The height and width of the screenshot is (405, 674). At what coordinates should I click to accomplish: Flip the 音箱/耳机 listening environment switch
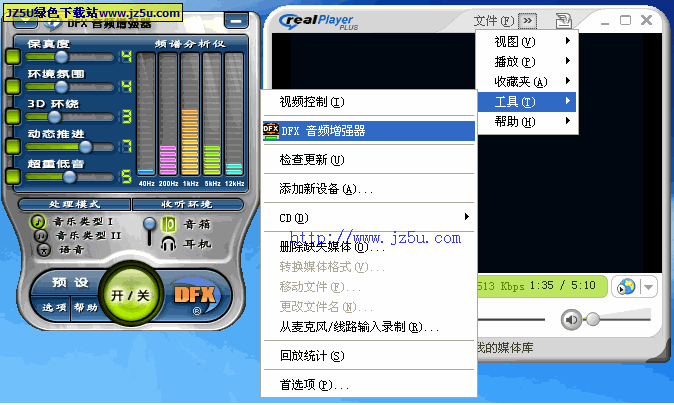pyautogui.click(x=149, y=231)
